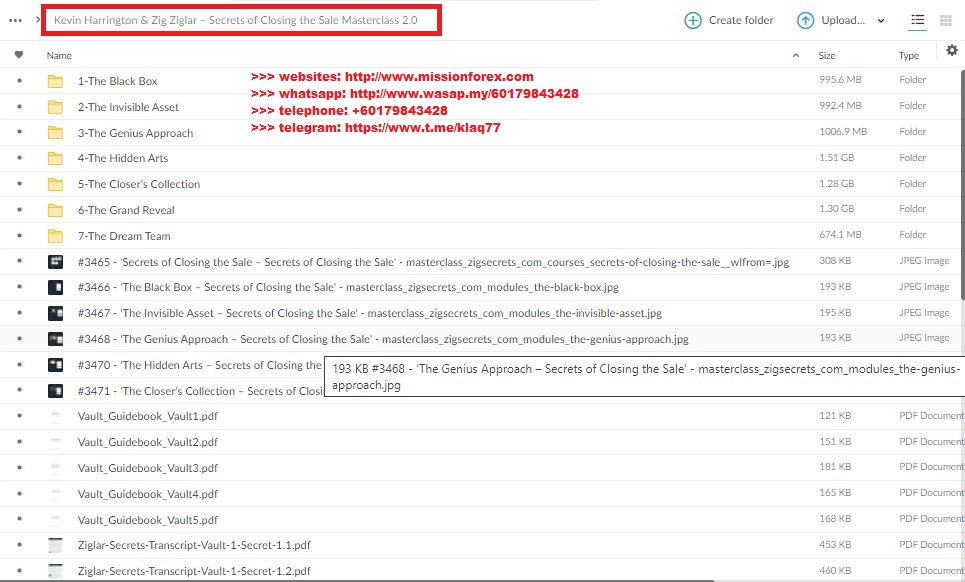
Task: Click icon of Vault_Guidebook_Vault3.pdf
Action: [55, 468]
